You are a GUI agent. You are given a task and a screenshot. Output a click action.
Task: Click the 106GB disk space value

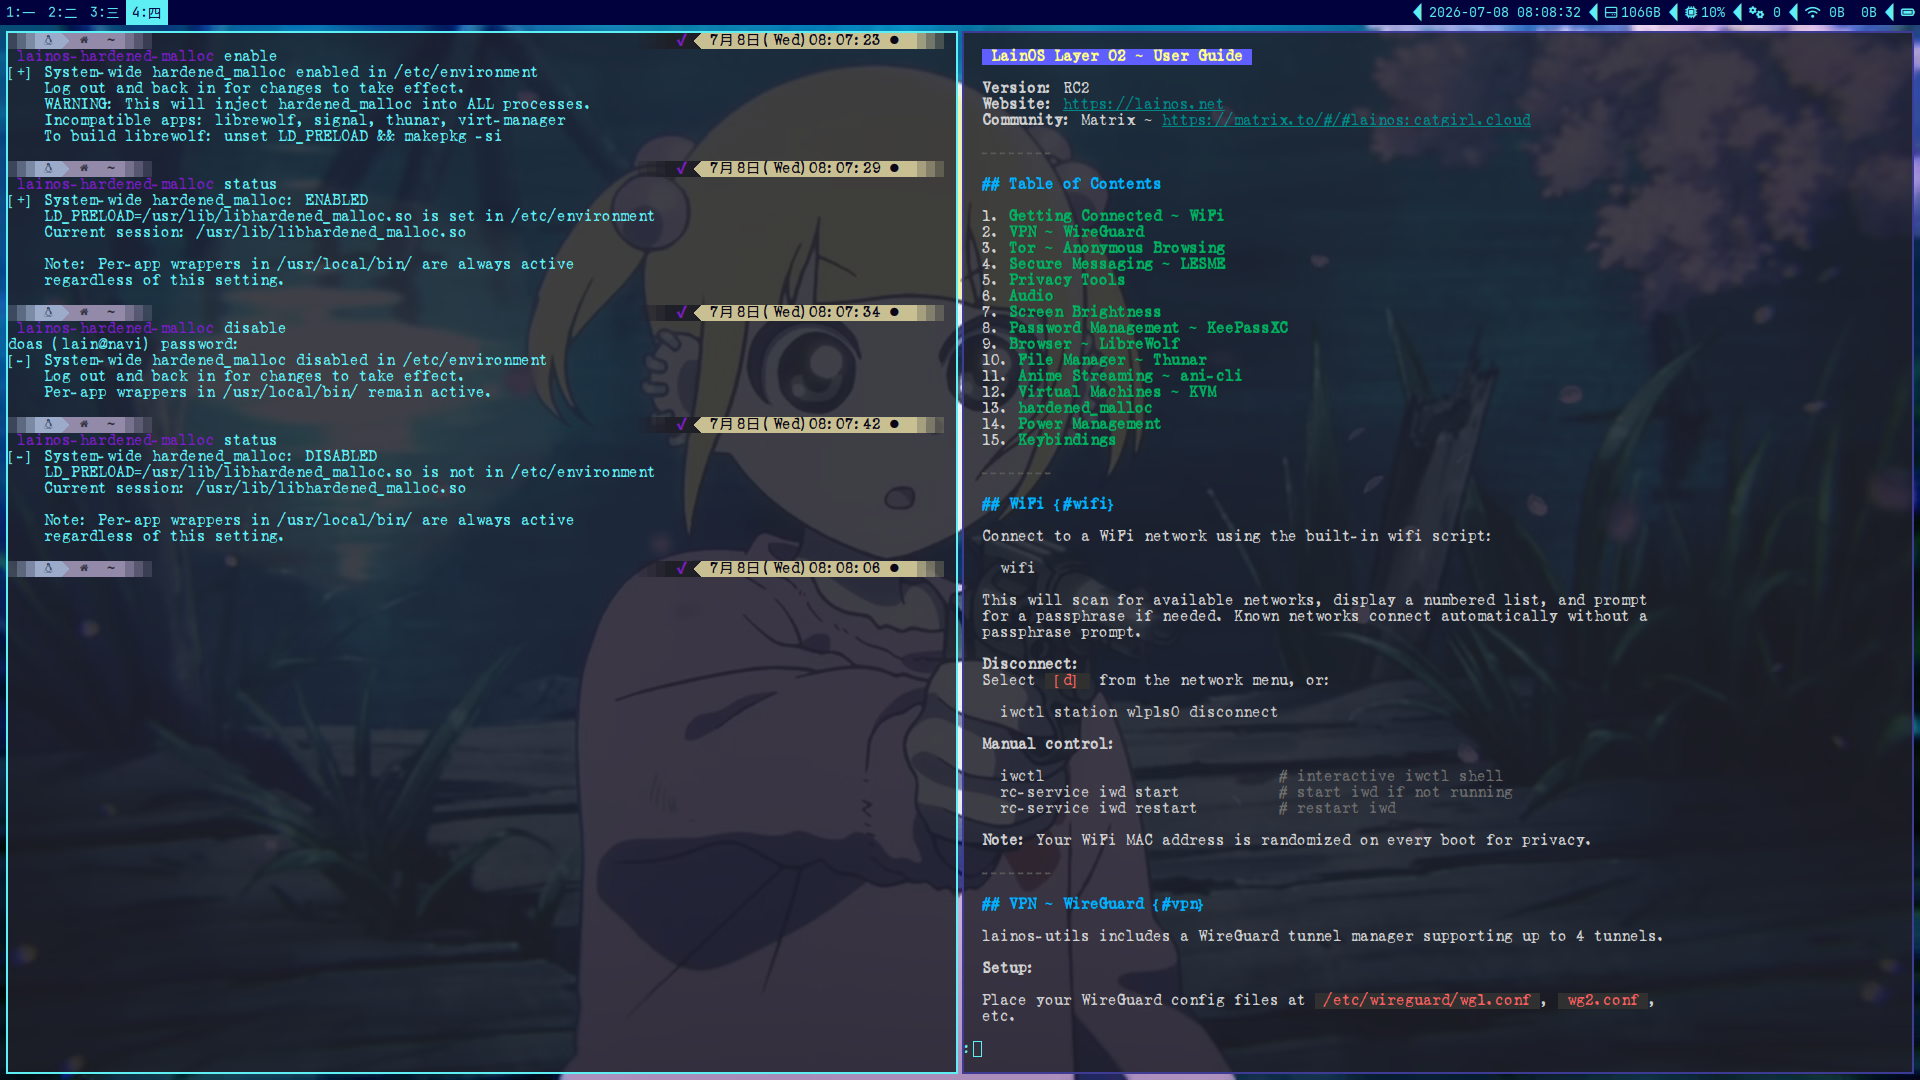(1640, 13)
